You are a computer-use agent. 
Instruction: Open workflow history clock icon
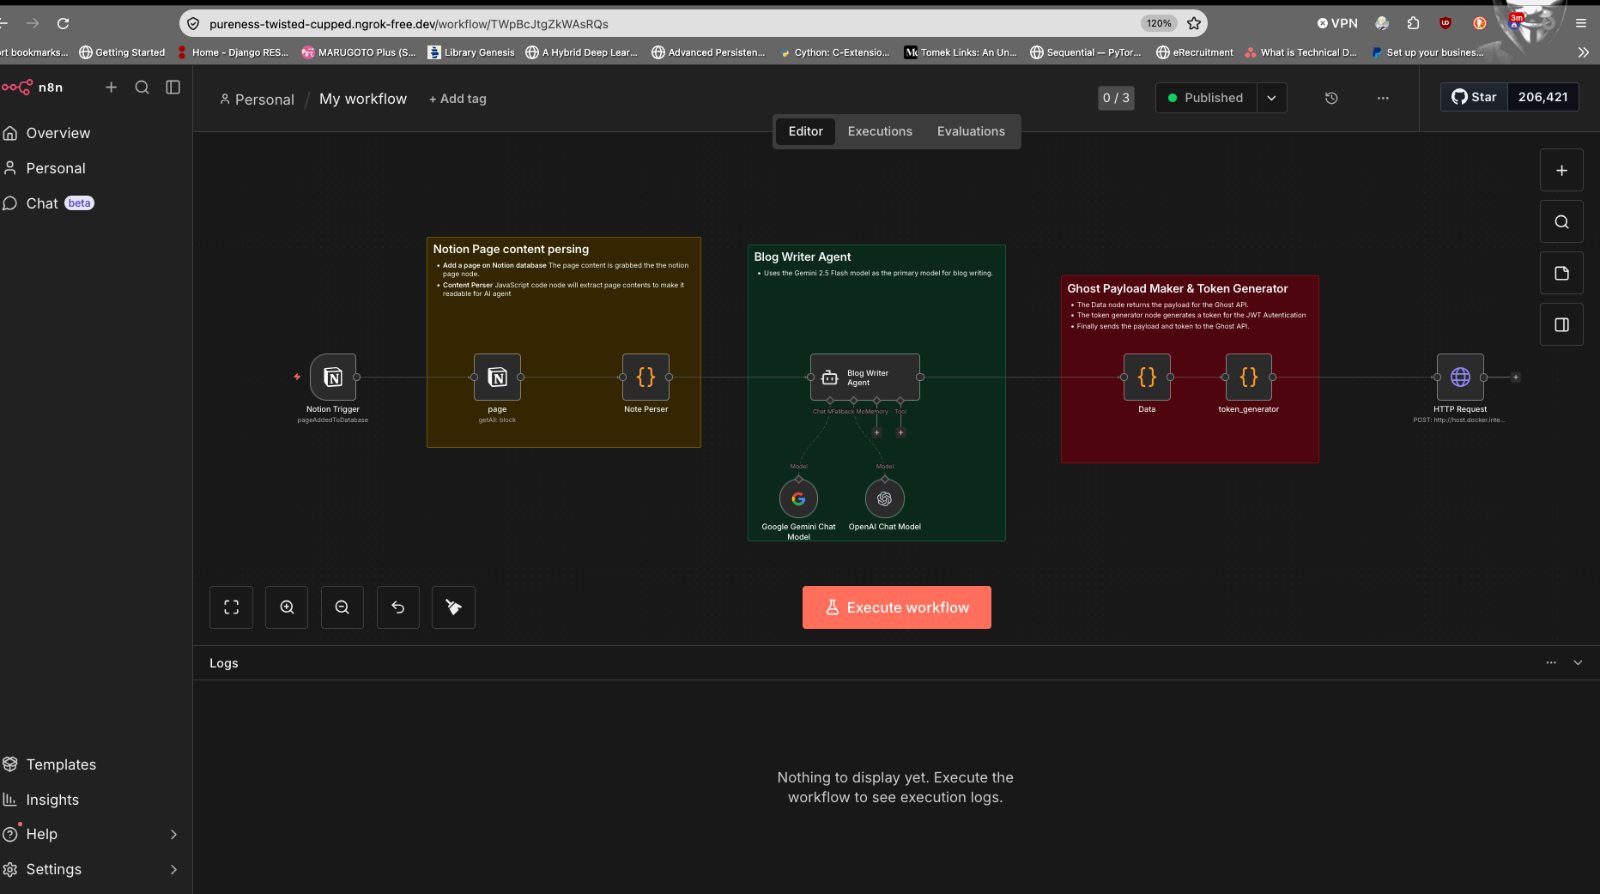pos(1331,98)
